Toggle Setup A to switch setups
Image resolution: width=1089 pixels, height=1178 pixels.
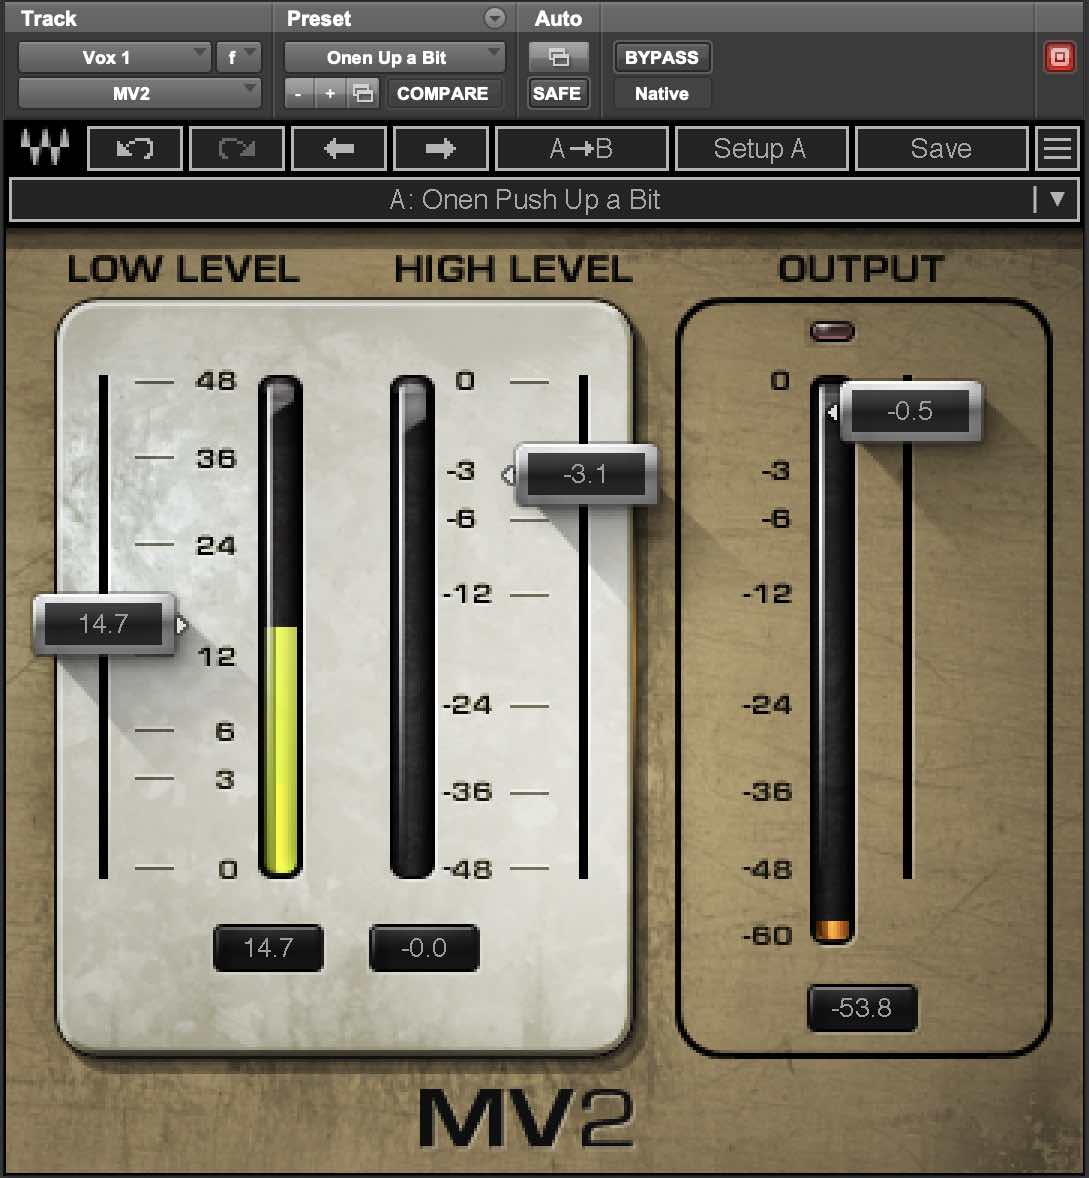coord(760,149)
